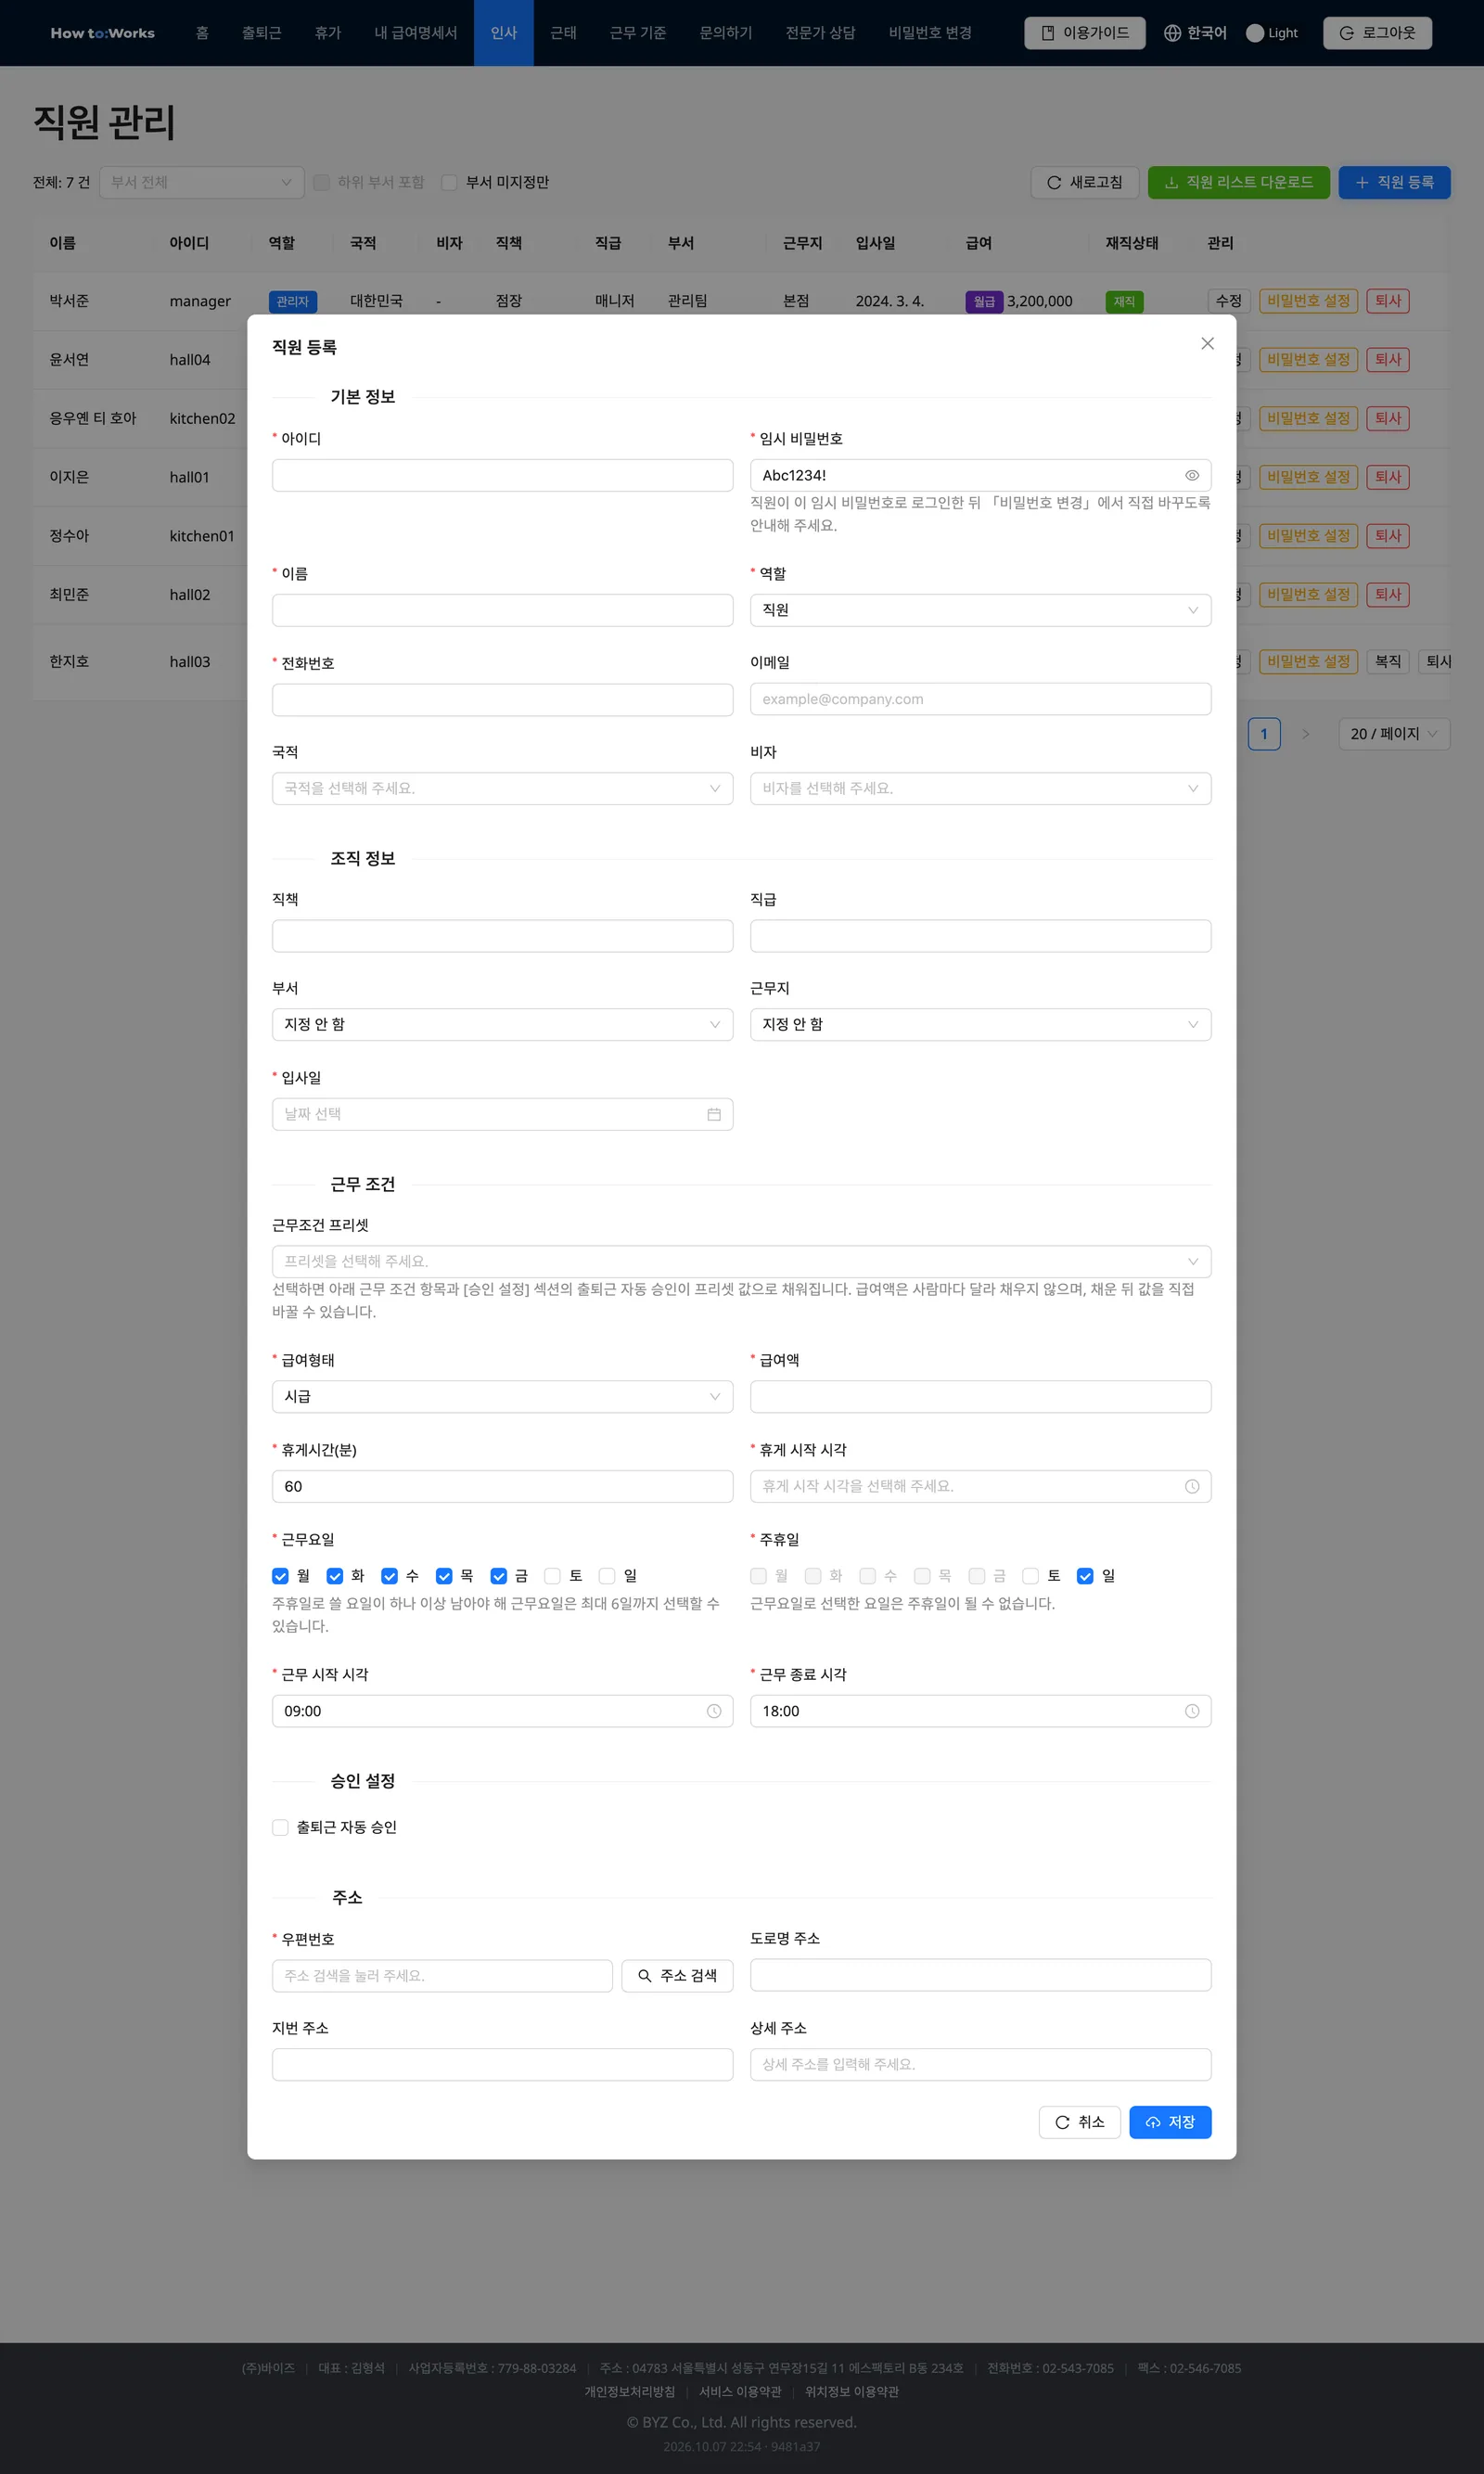The width and height of the screenshot is (1484, 2474).
Task: Uncheck the 금 근무요일 checkbox
Action: 498,1576
